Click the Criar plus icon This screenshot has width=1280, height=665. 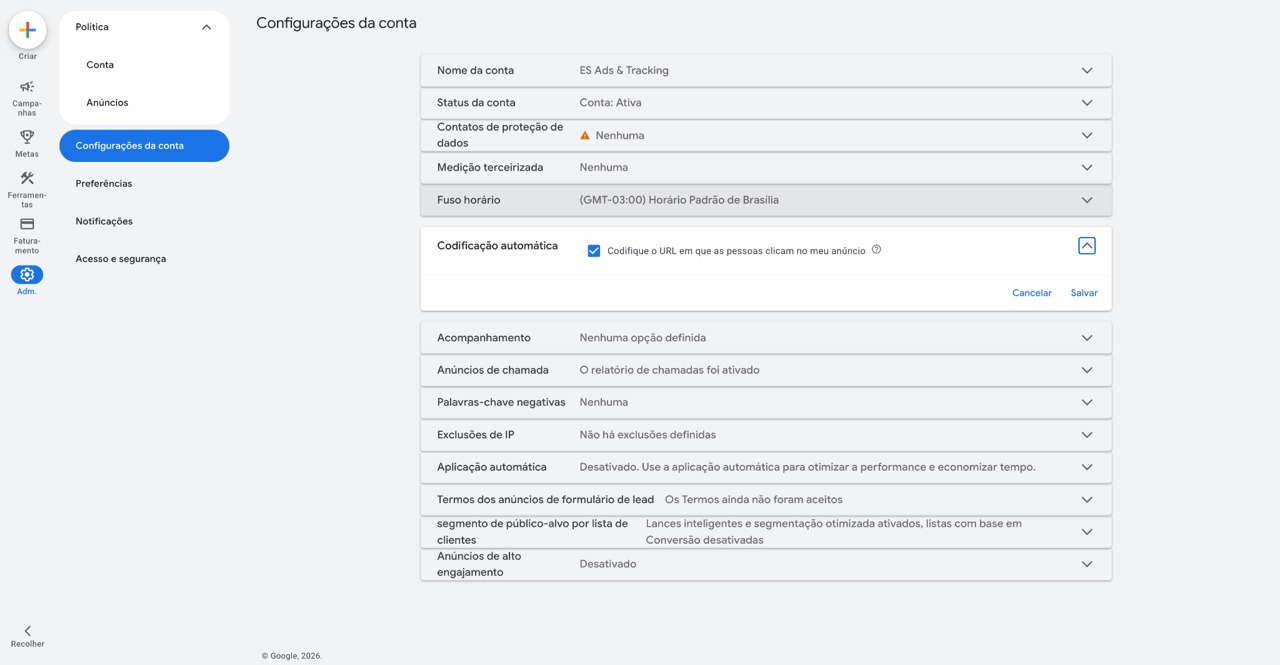(x=27, y=30)
